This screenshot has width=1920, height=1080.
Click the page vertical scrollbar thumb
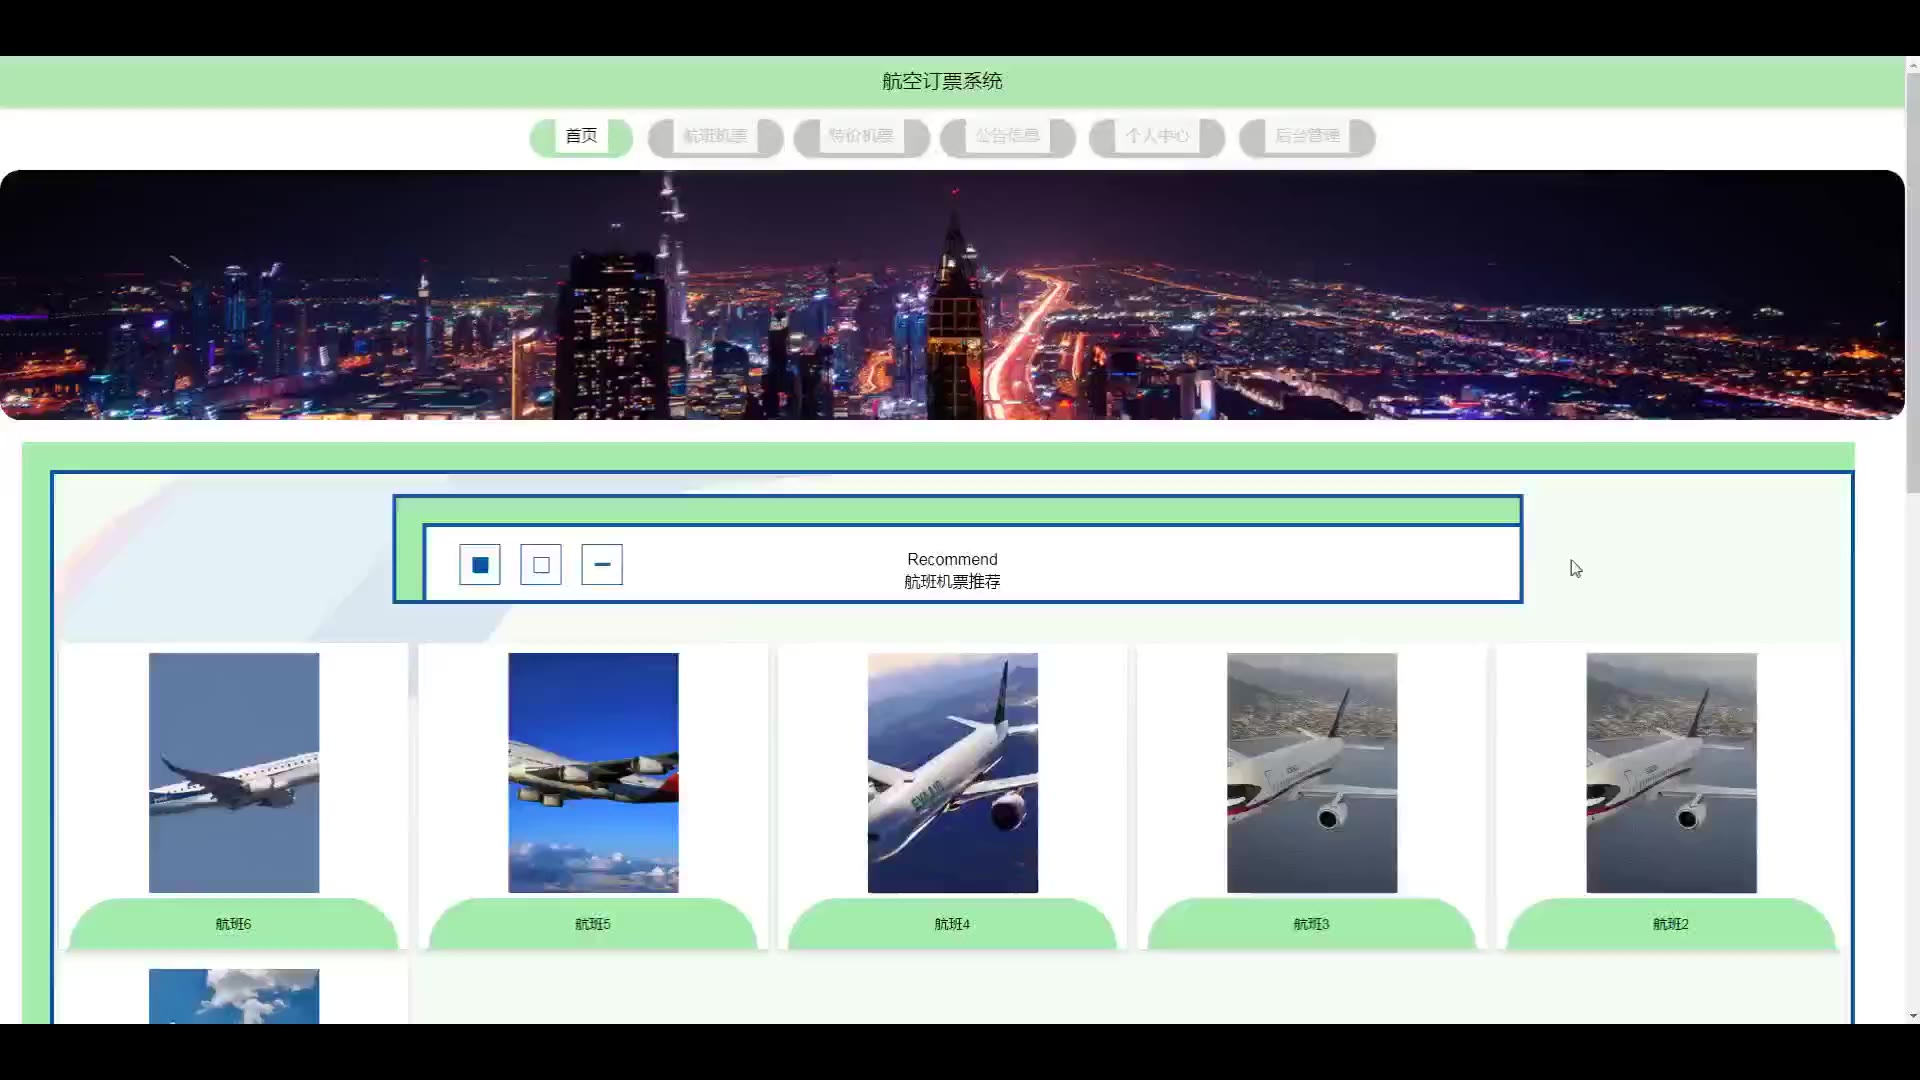pos(1912,285)
